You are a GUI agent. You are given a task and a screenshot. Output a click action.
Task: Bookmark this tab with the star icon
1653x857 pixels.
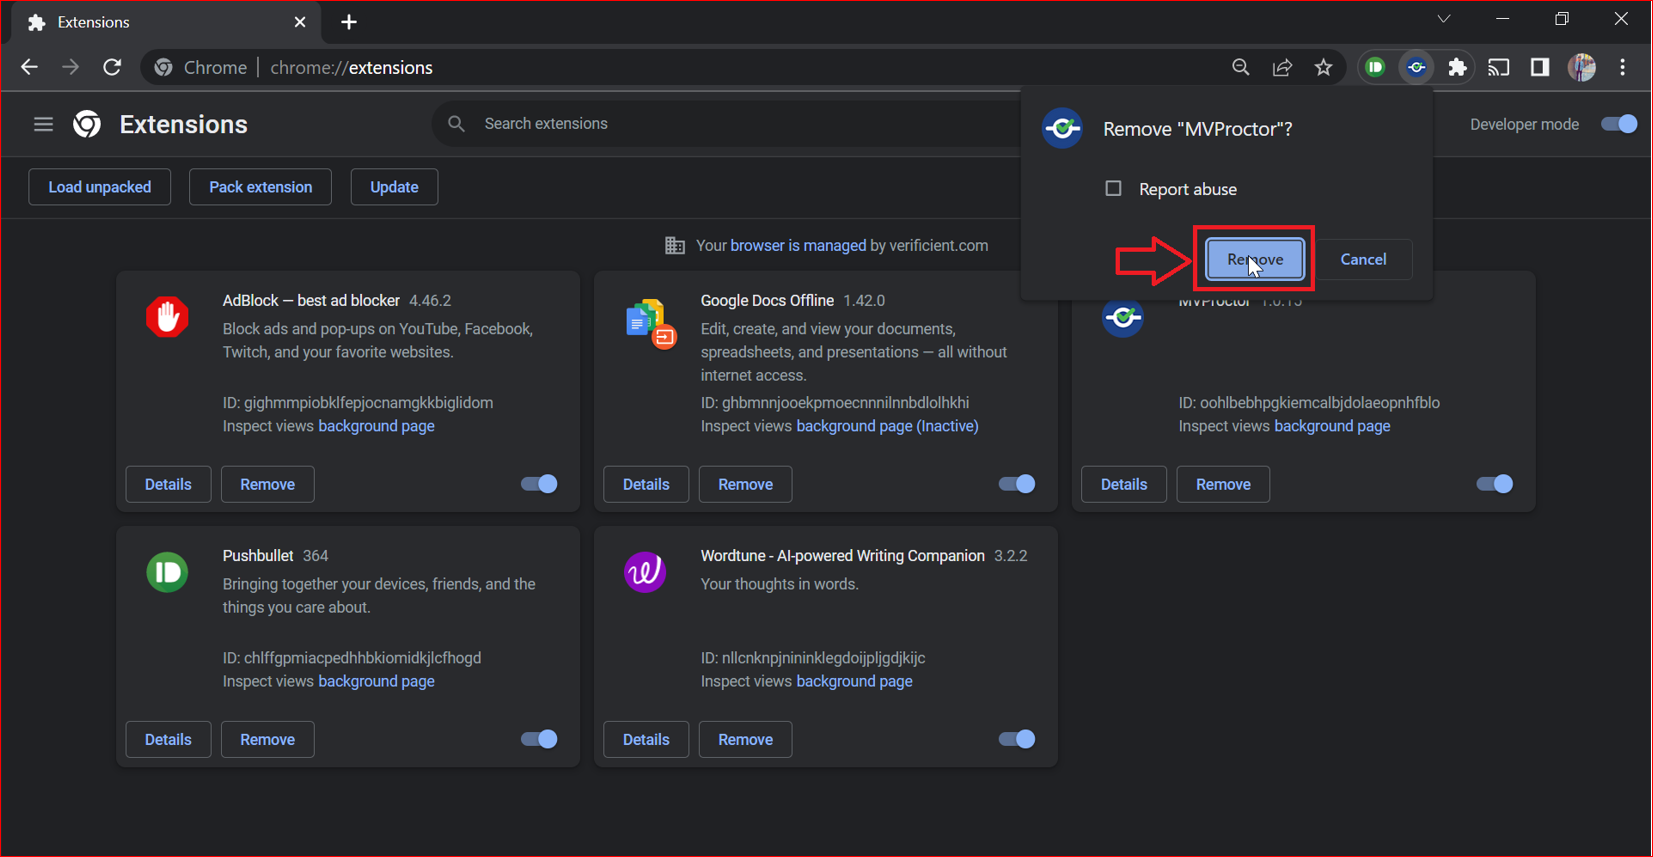[x=1324, y=67]
